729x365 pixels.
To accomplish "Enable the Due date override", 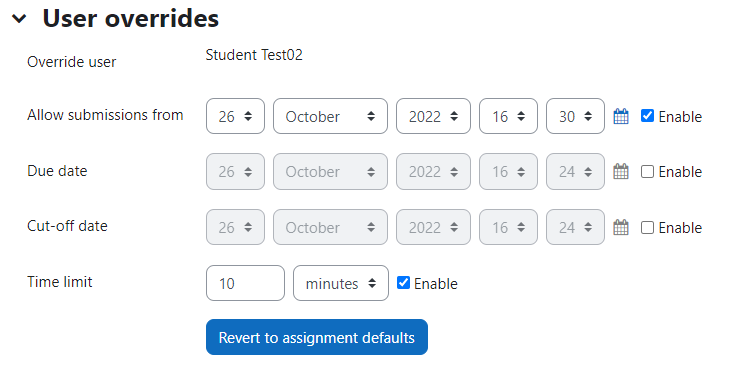I will (x=647, y=172).
